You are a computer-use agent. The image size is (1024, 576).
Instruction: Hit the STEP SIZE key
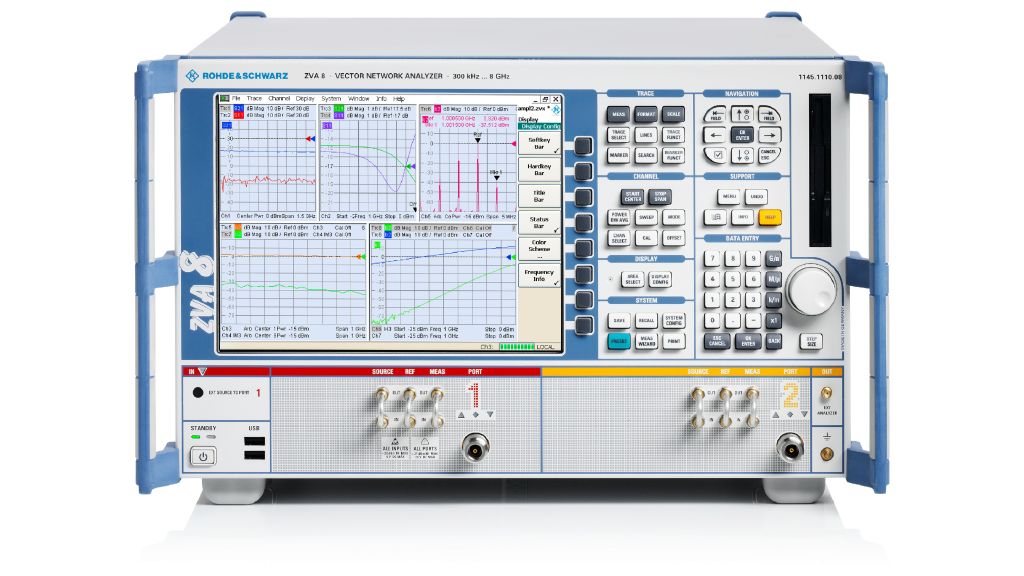tap(811, 341)
